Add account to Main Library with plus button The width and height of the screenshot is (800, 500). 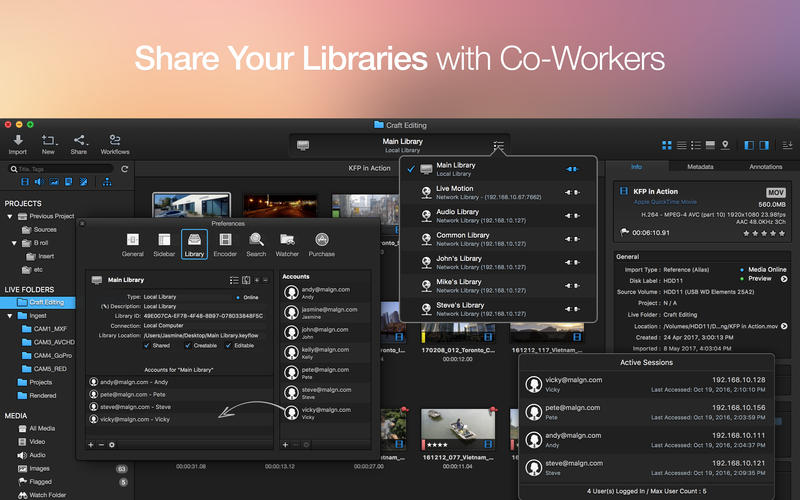[x=91, y=445]
